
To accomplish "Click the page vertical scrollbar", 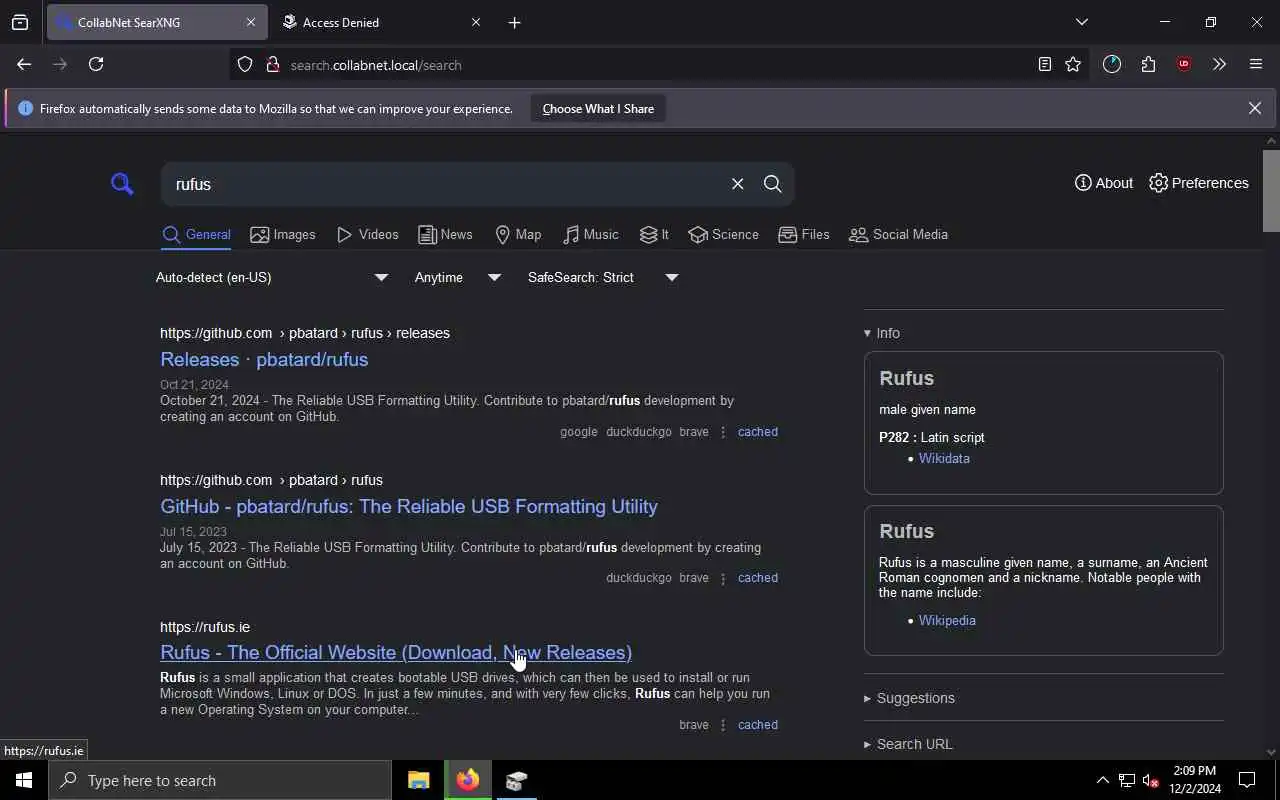I will [1271, 190].
